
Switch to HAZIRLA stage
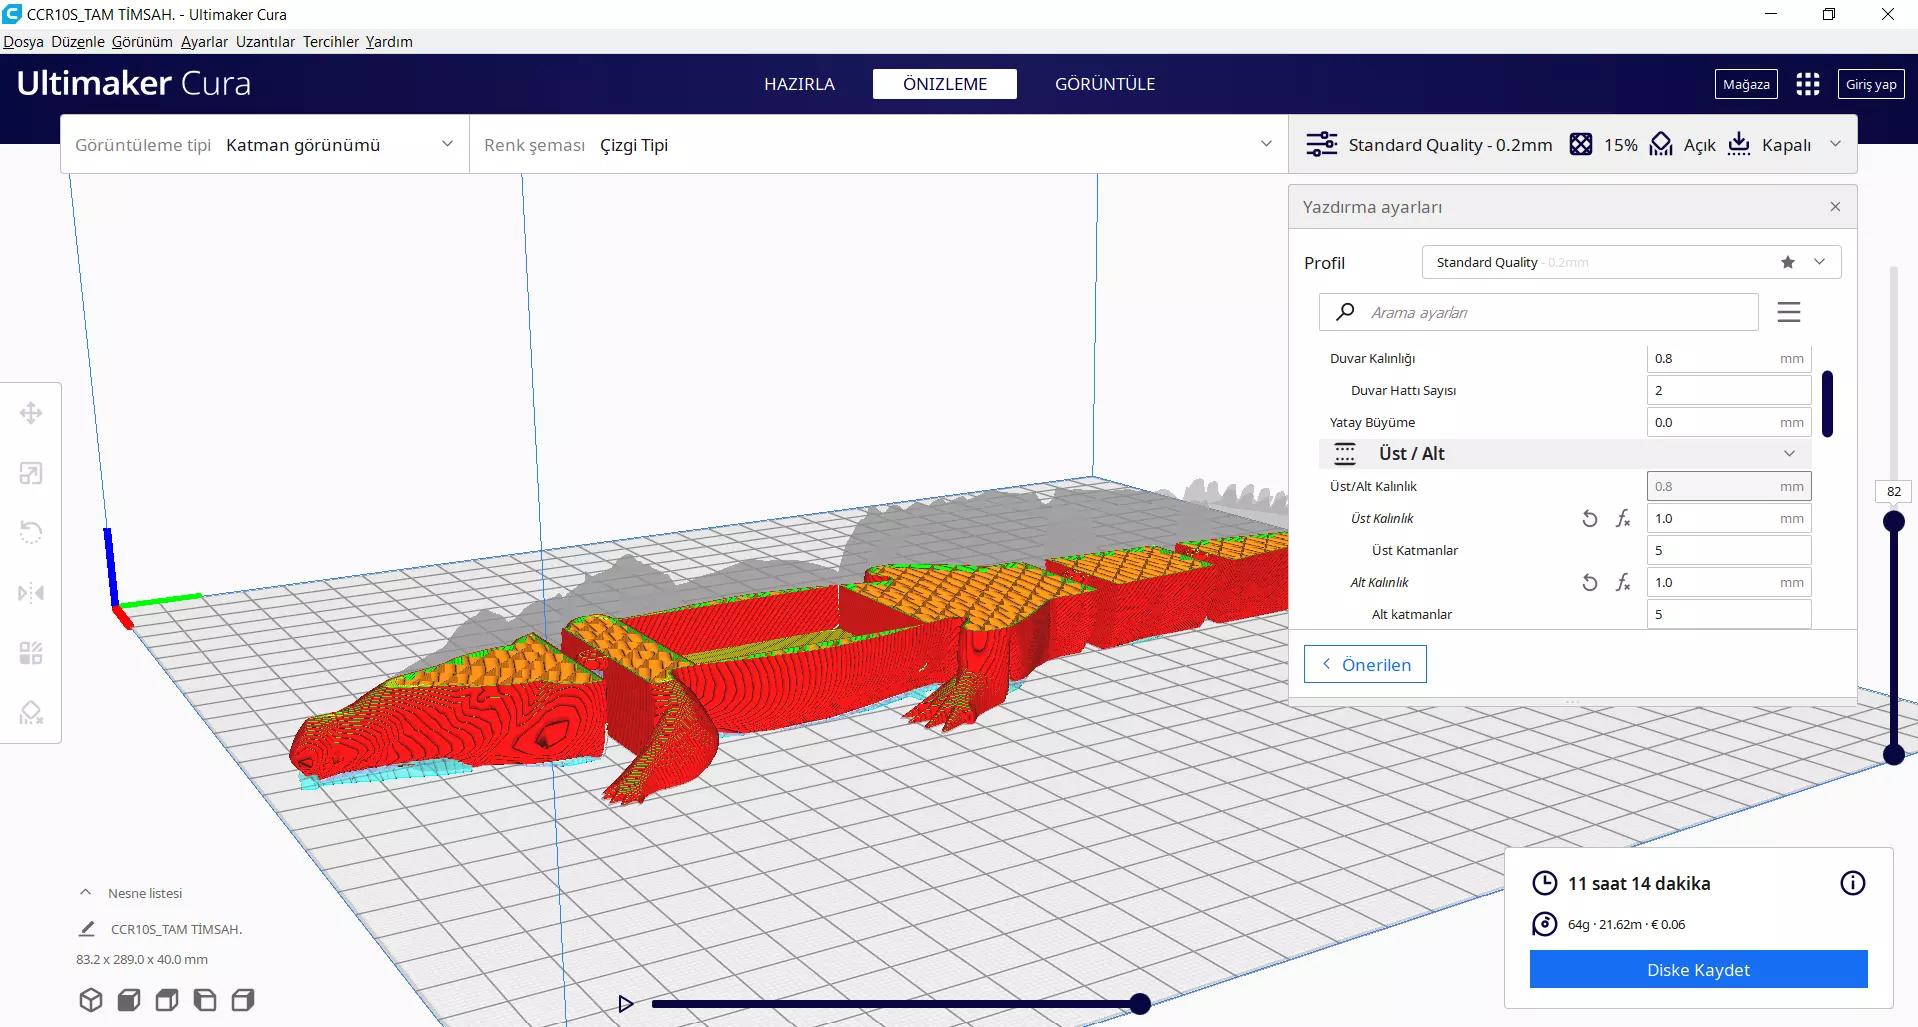[799, 84]
